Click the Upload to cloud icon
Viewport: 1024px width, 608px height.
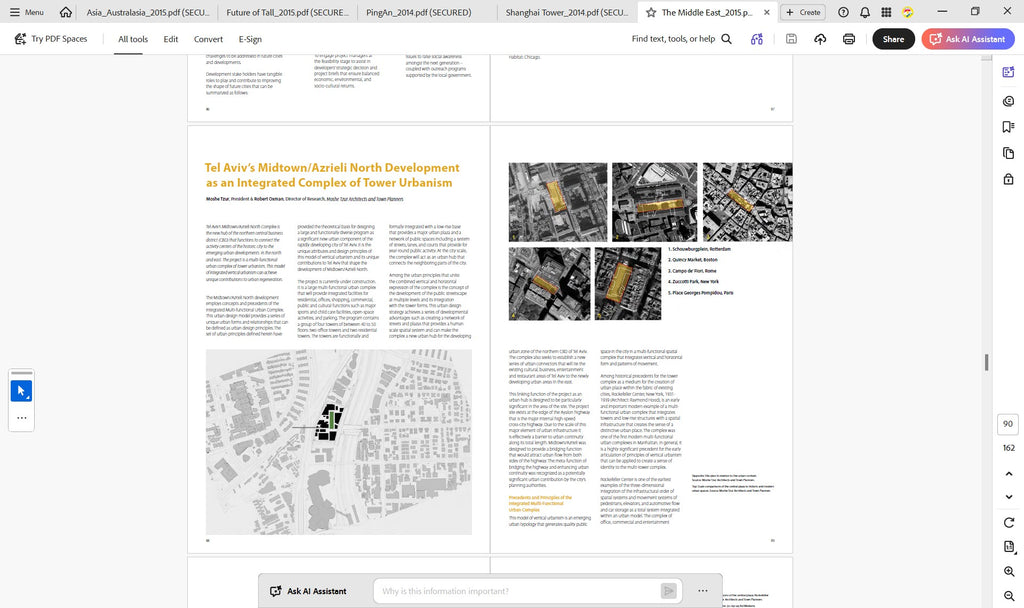click(x=820, y=39)
